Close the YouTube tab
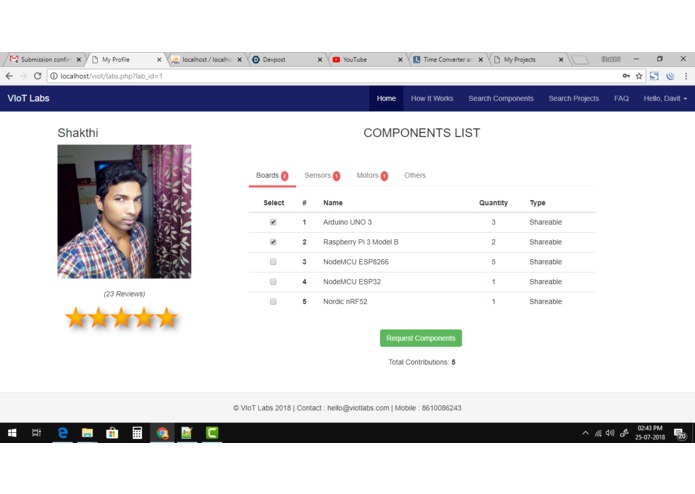Viewport: 695px width, 494px height. (400, 59)
